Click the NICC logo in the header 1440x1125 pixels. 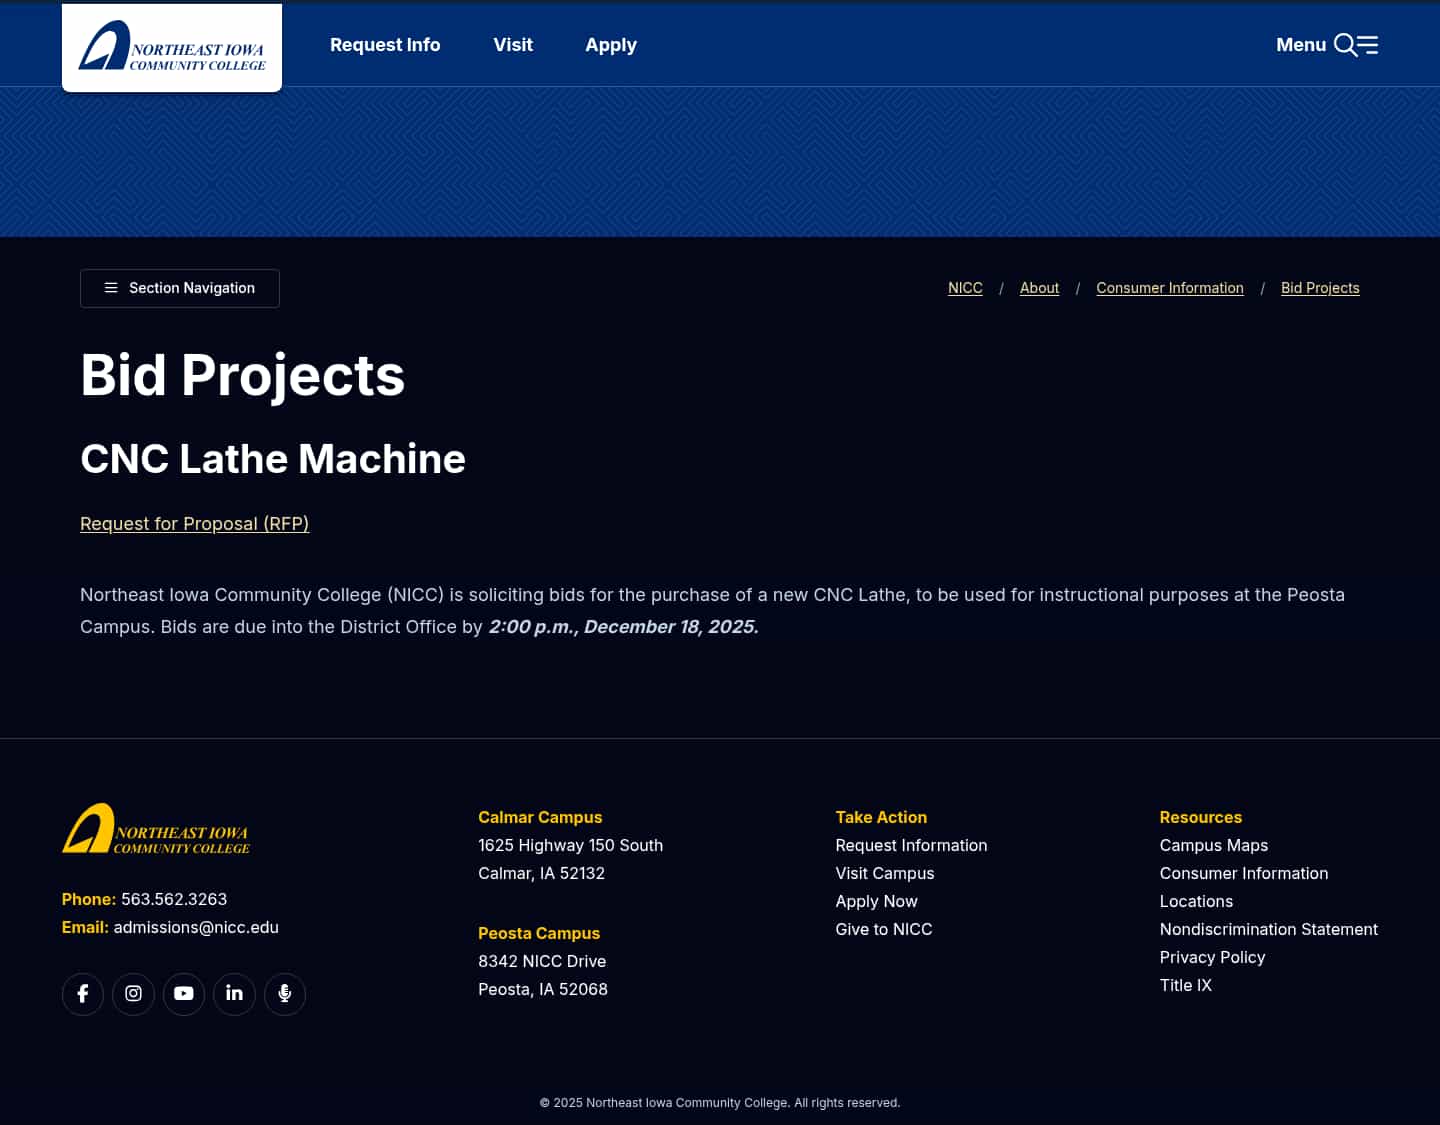[171, 46]
